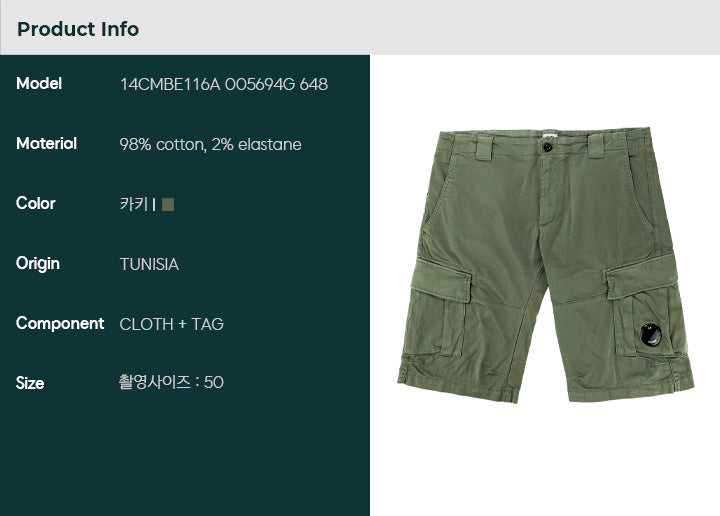Select the 촬영사이즈 : 50 size value
720x516 pixels.
171,382
